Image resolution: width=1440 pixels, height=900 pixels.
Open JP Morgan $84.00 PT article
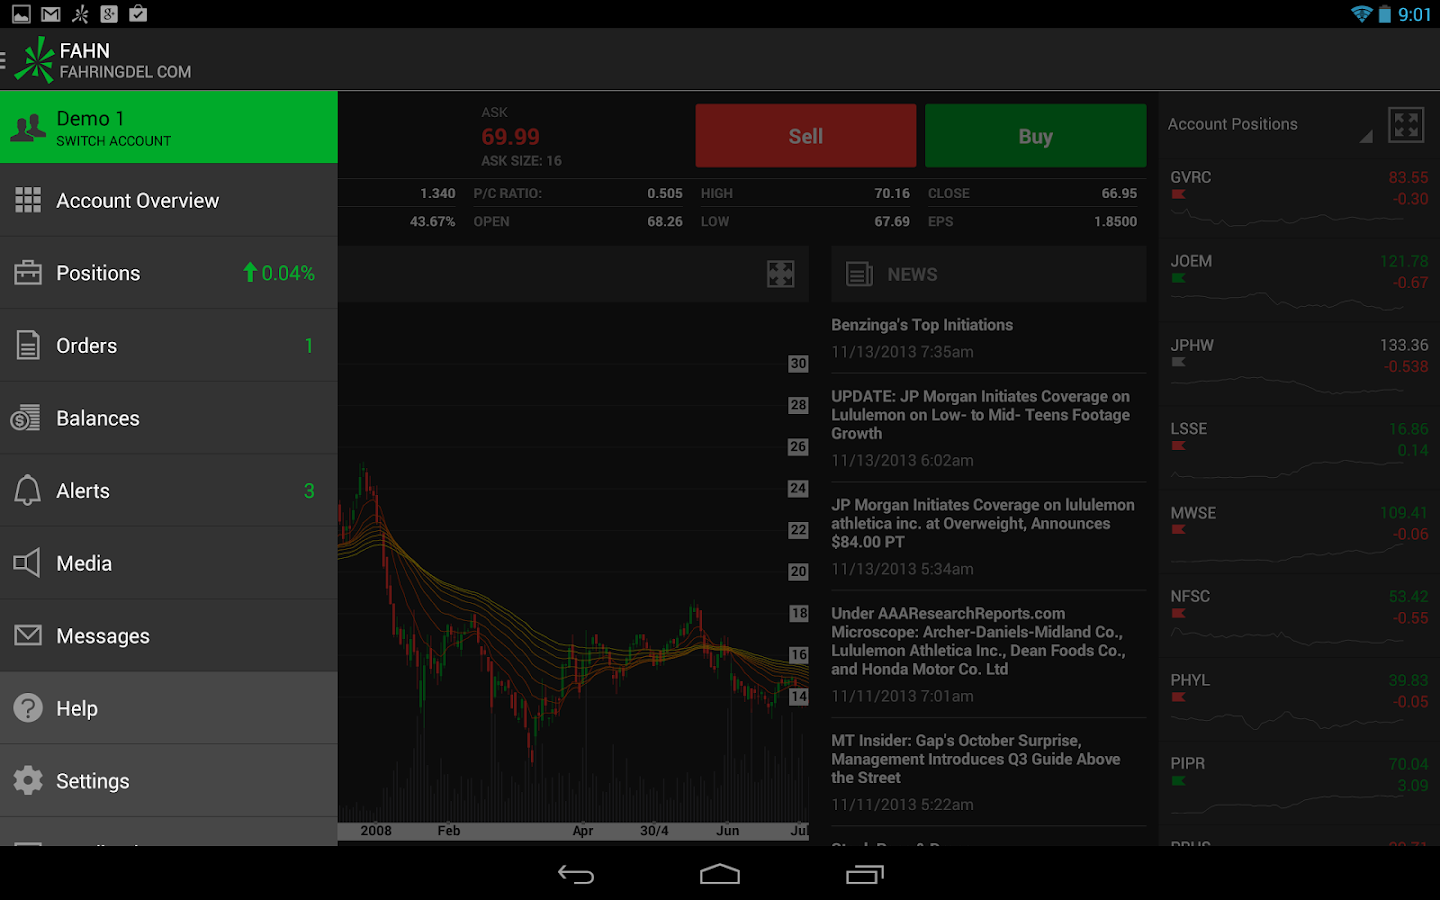point(989,537)
